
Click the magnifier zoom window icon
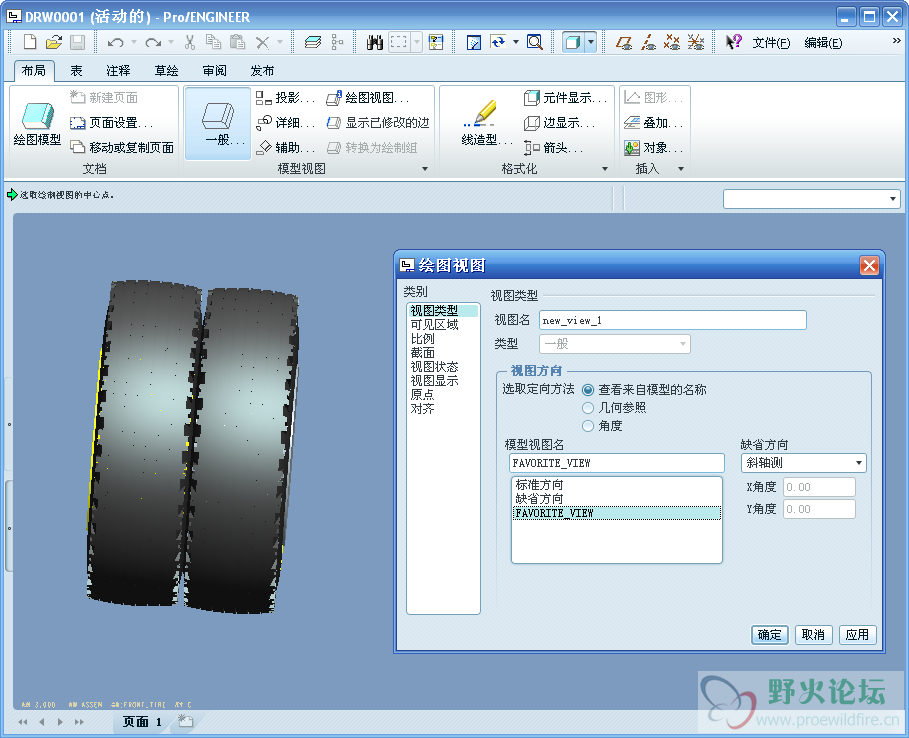coord(535,42)
